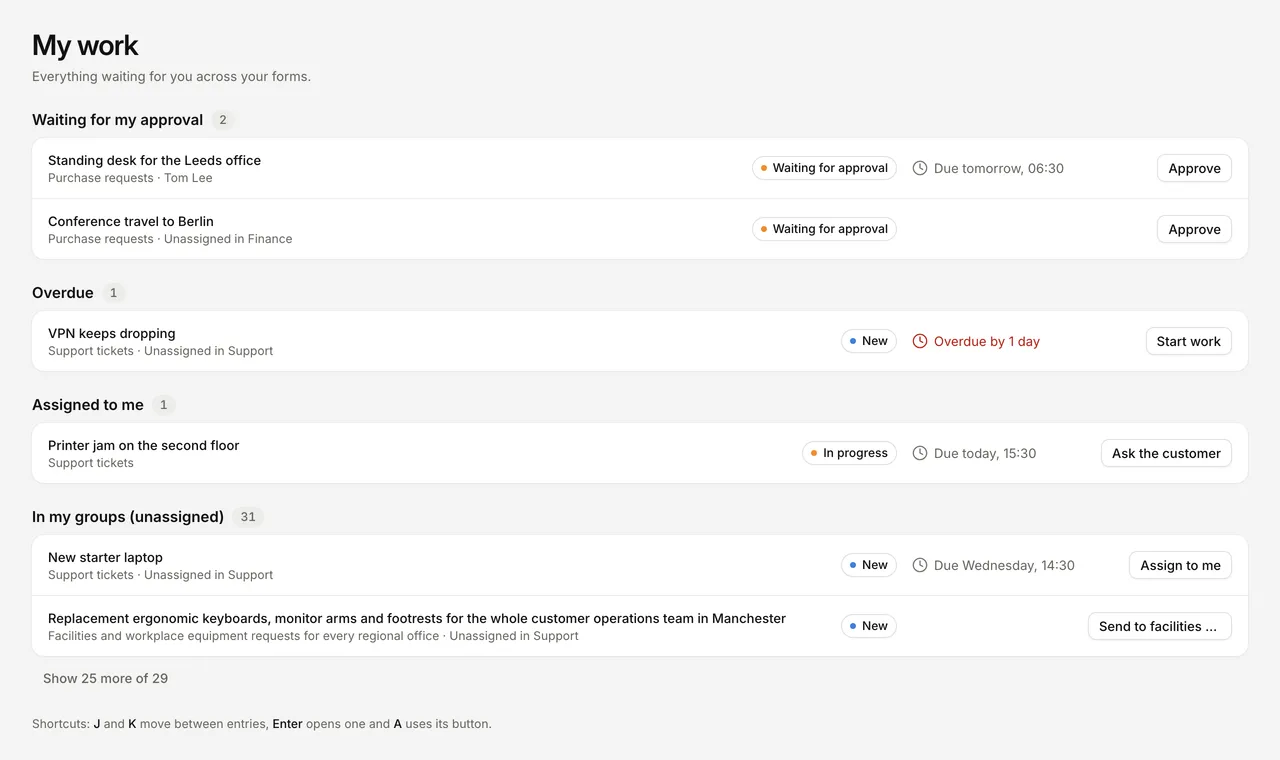
Task: Click the New badge on VPN keeps dropping
Action: pos(869,341)
